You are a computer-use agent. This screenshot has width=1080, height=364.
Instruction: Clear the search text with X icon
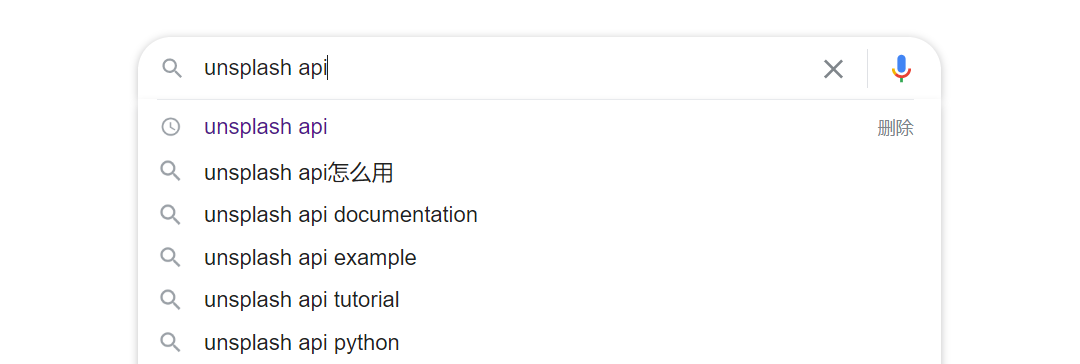coord(833,69)
